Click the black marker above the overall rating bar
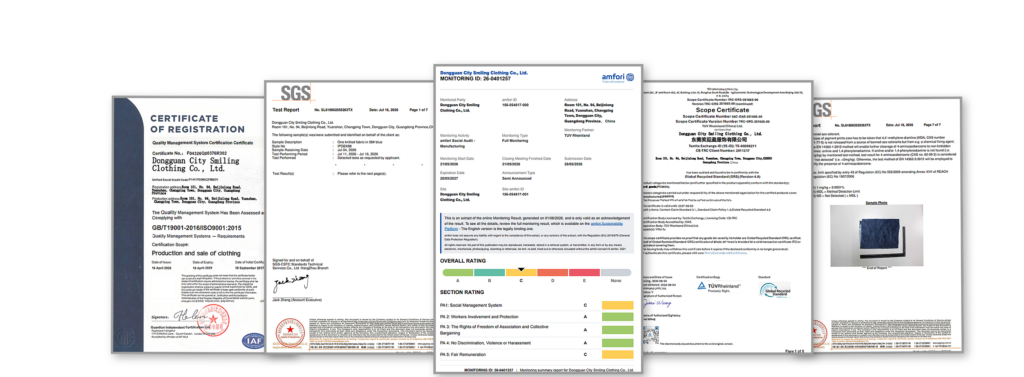Image resolution: width=1024 pixels, height=377 pixels. tap(521, 269)
